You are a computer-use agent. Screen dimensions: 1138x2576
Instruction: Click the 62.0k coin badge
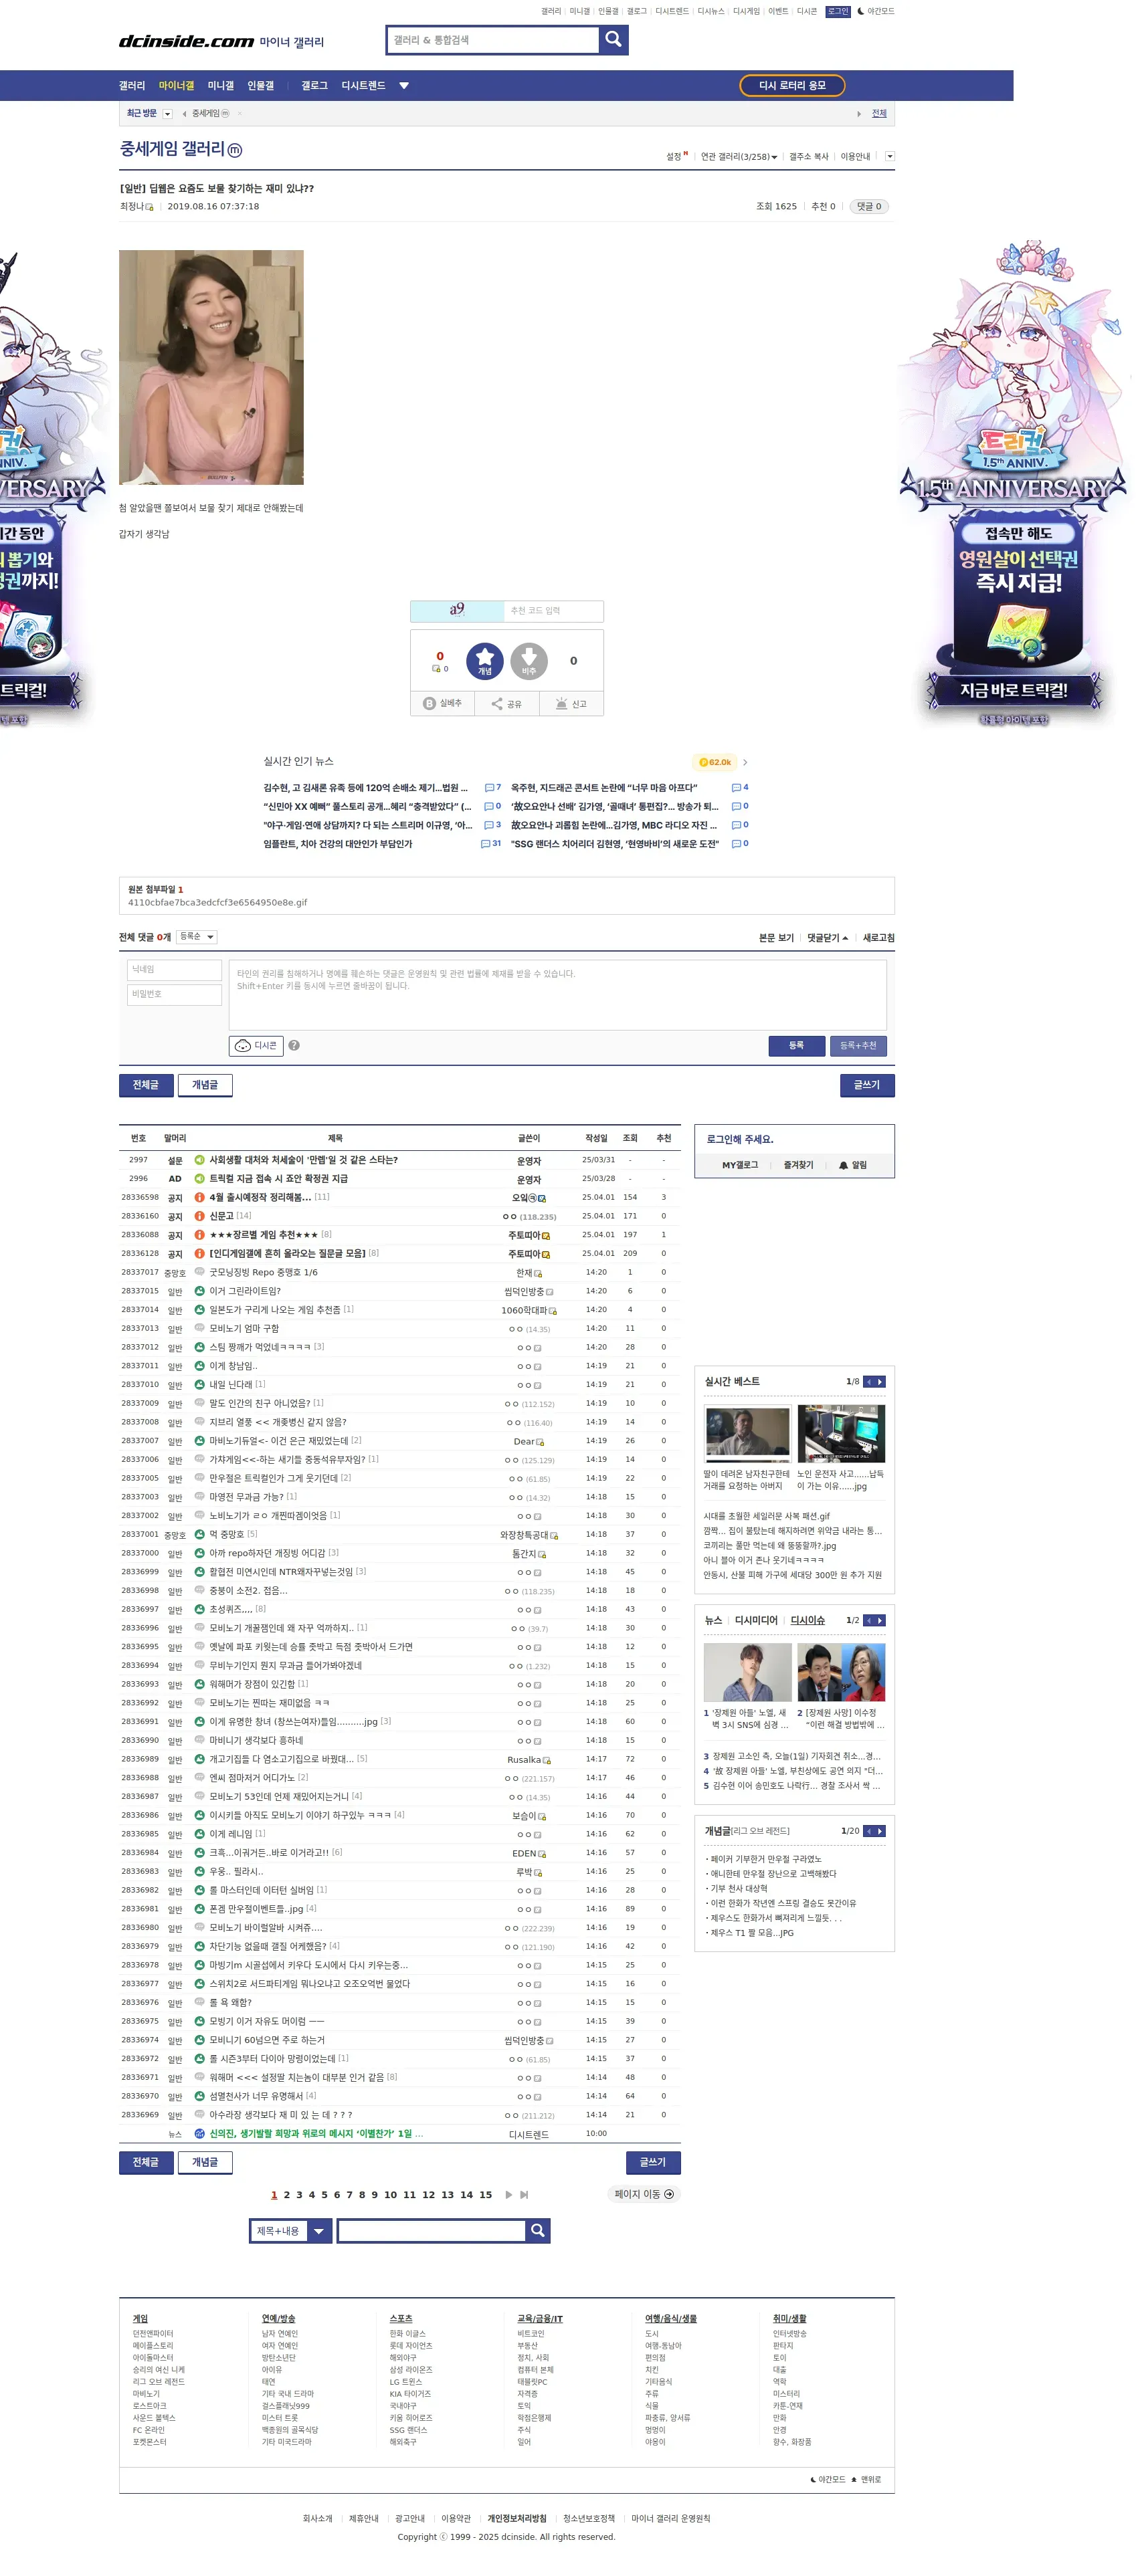715,762
